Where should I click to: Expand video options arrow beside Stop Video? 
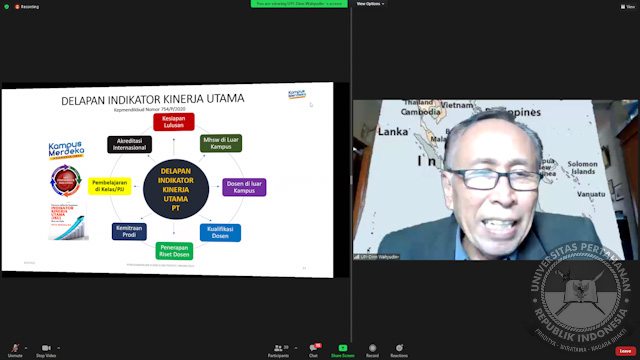[x=58, y=348]
